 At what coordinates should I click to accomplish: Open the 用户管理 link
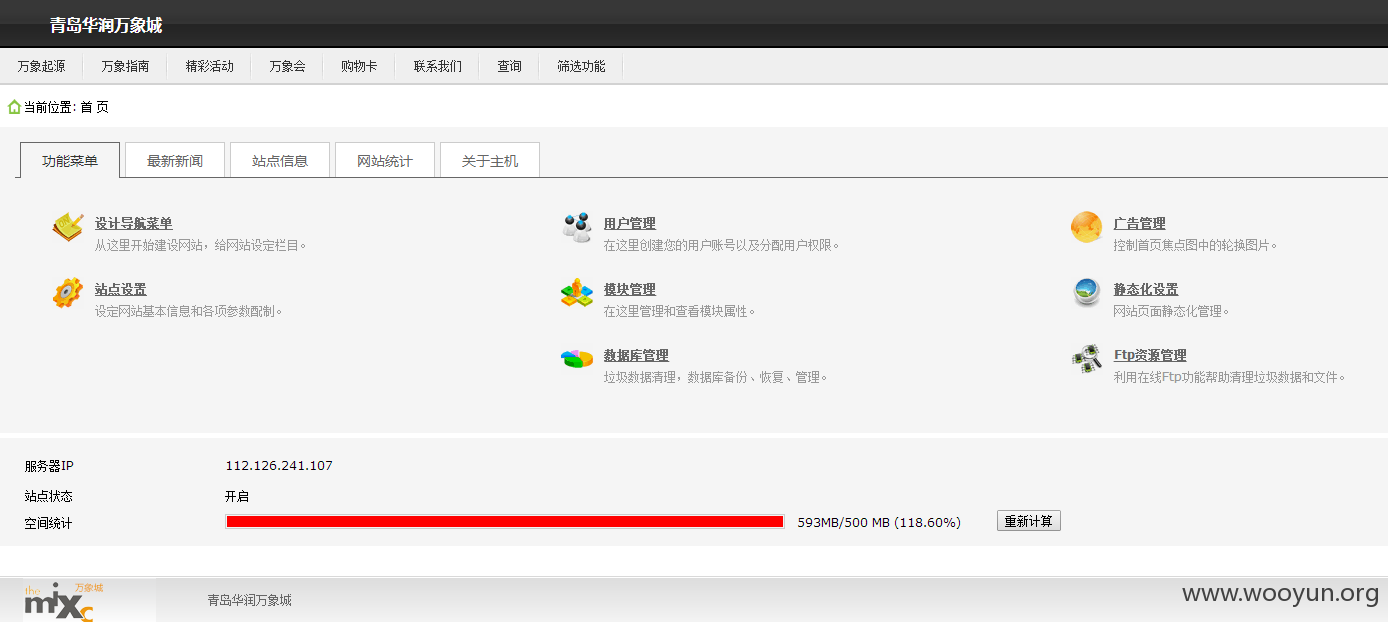[x=630, y=224]
